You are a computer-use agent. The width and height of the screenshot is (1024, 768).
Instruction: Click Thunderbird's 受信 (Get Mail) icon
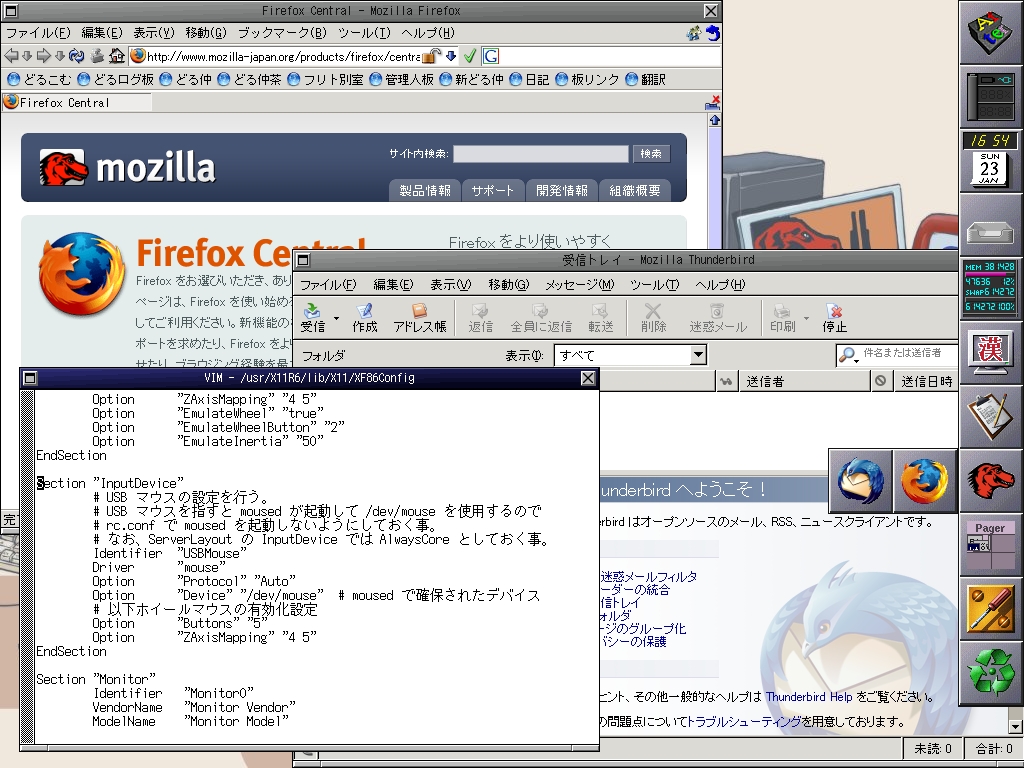click(x=313, y=318)
